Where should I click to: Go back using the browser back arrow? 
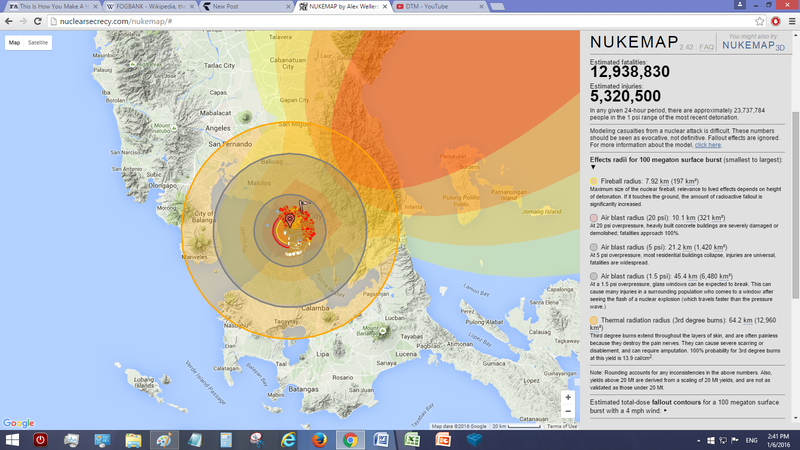point(9,21)
